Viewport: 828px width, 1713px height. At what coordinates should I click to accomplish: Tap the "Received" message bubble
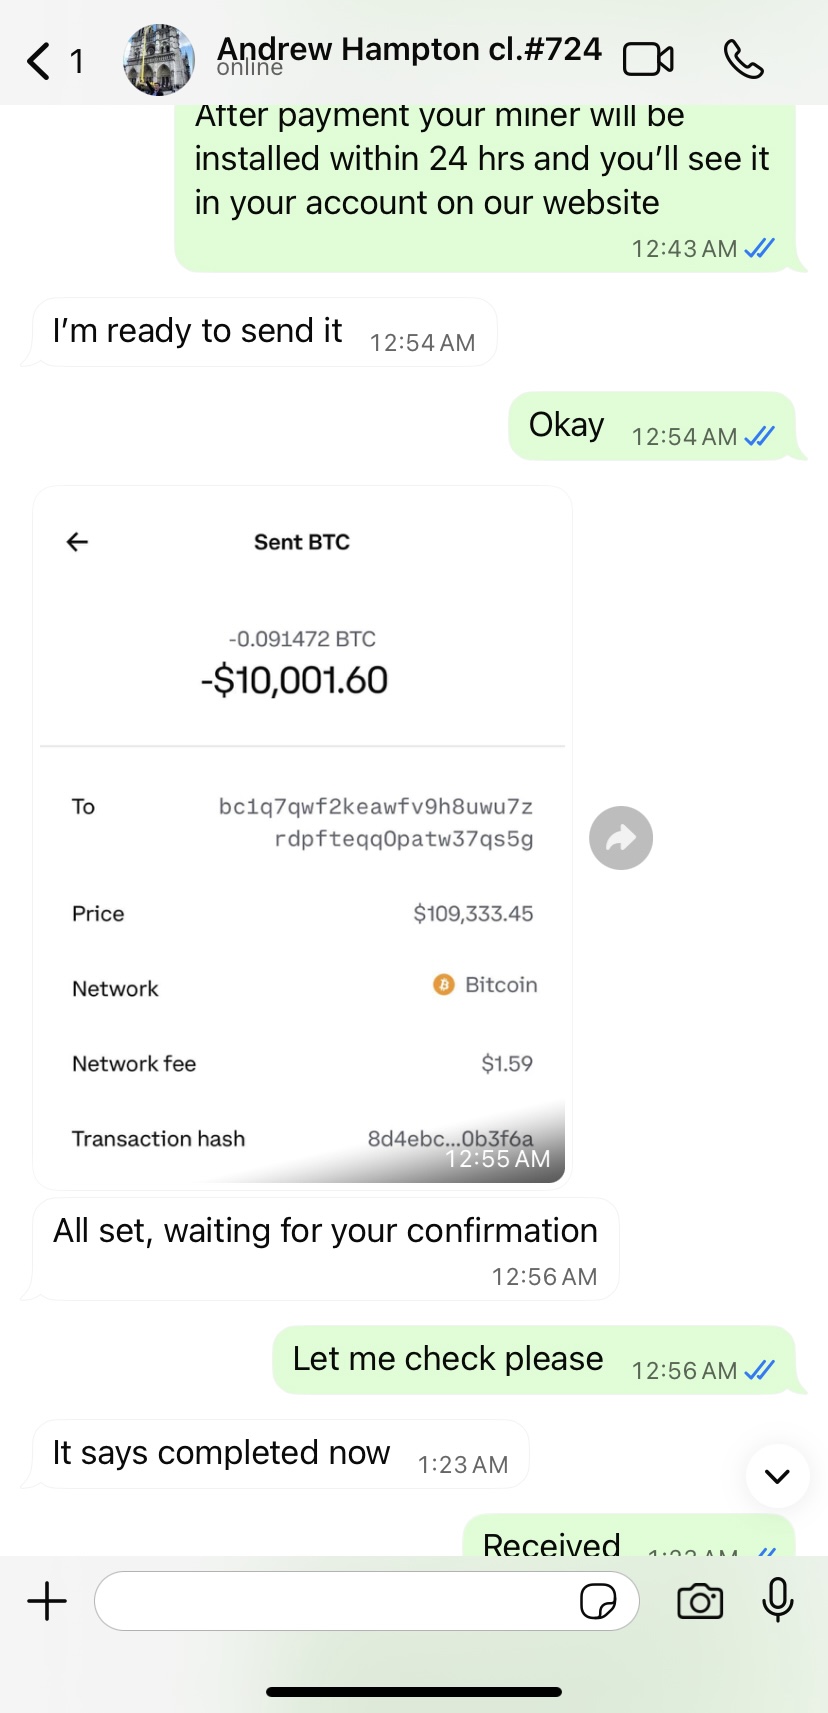(627, 1538)
